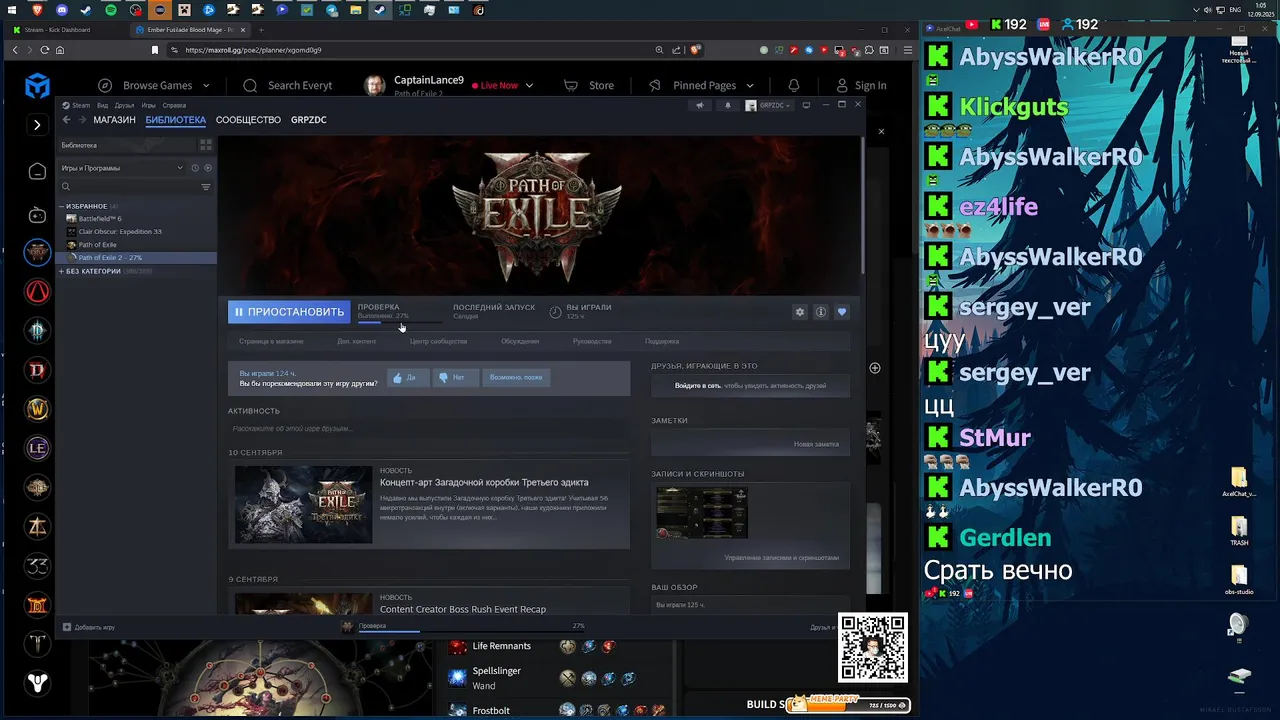
Task: Open Обсуждения link
Action: pyautogui.click(x=520, y=341)
